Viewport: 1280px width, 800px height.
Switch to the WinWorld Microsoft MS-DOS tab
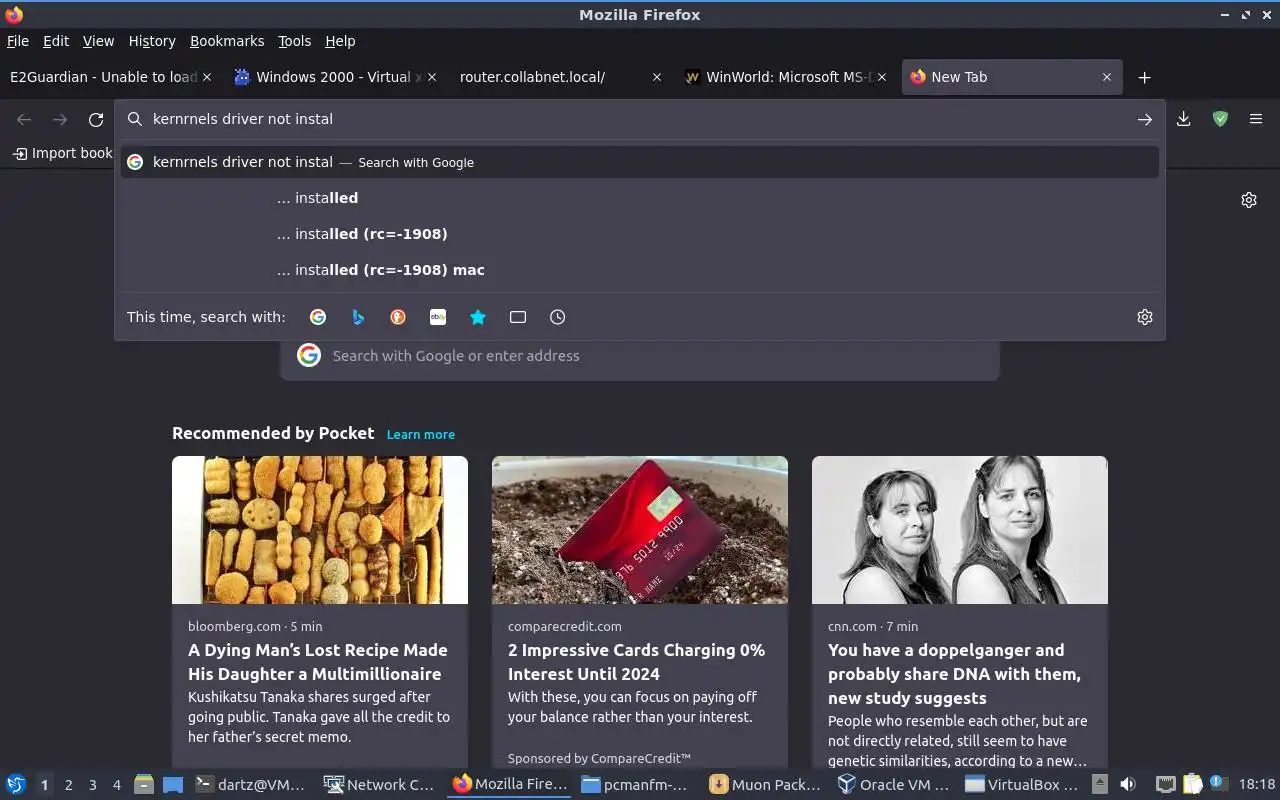[778, 77]
